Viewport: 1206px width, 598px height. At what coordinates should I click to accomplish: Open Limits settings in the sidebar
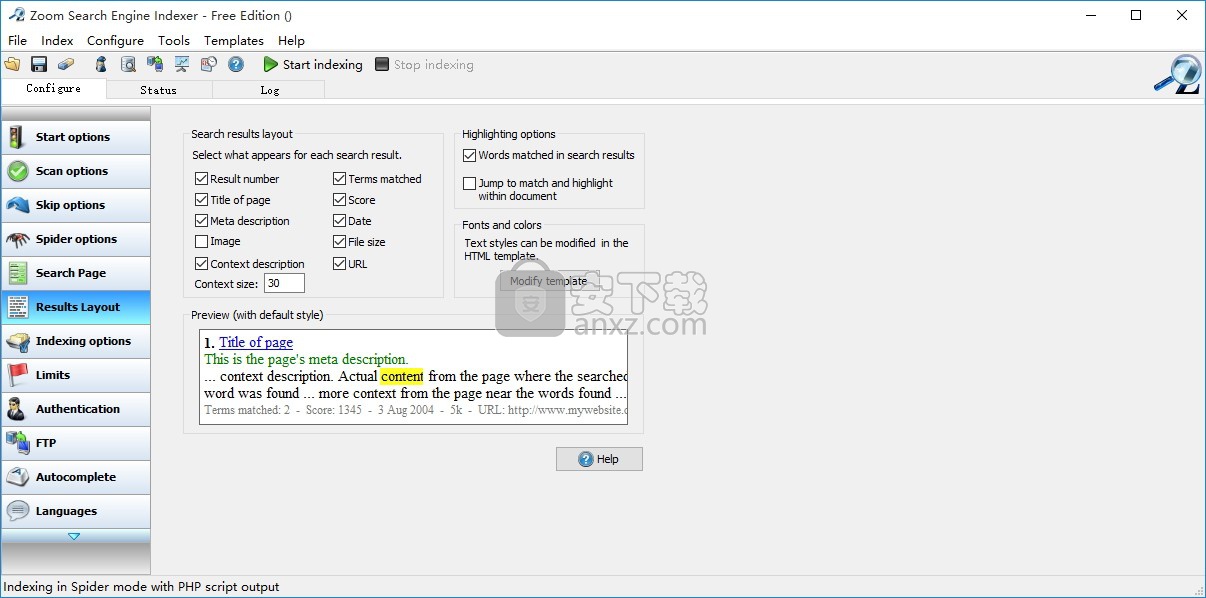76,375
